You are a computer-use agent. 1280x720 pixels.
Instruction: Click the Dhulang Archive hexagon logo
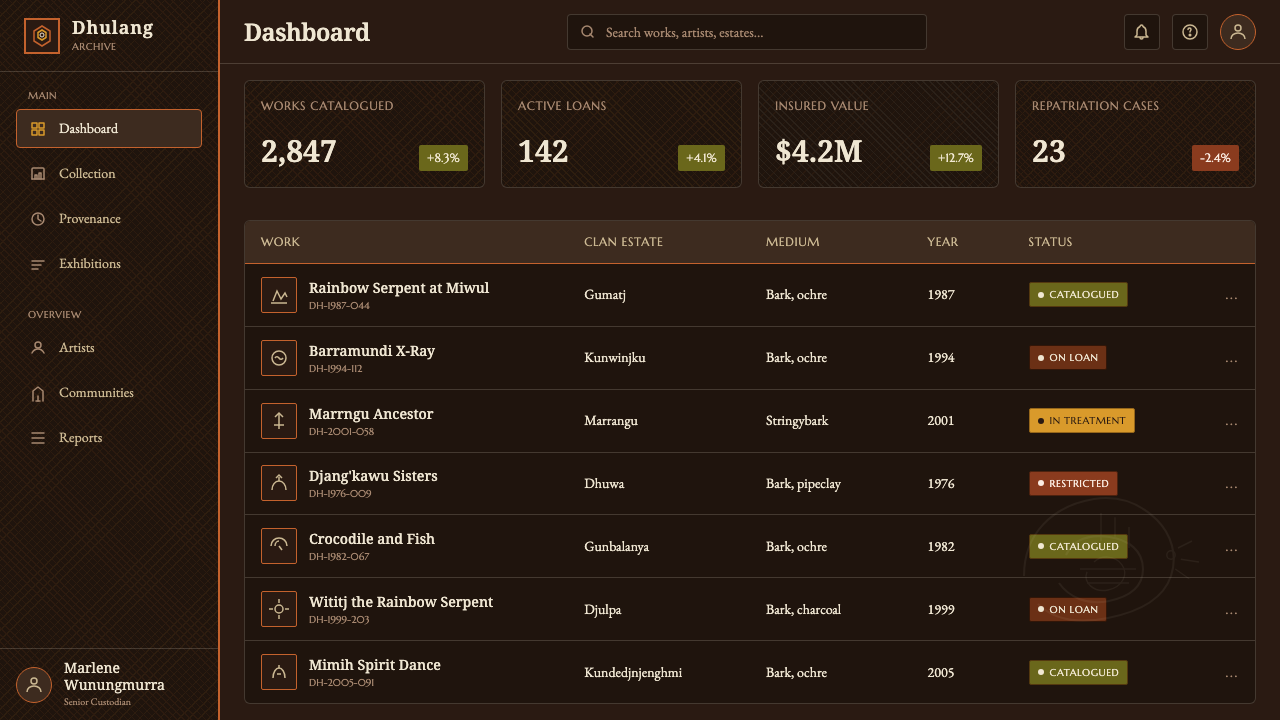(x=42, y=36)
